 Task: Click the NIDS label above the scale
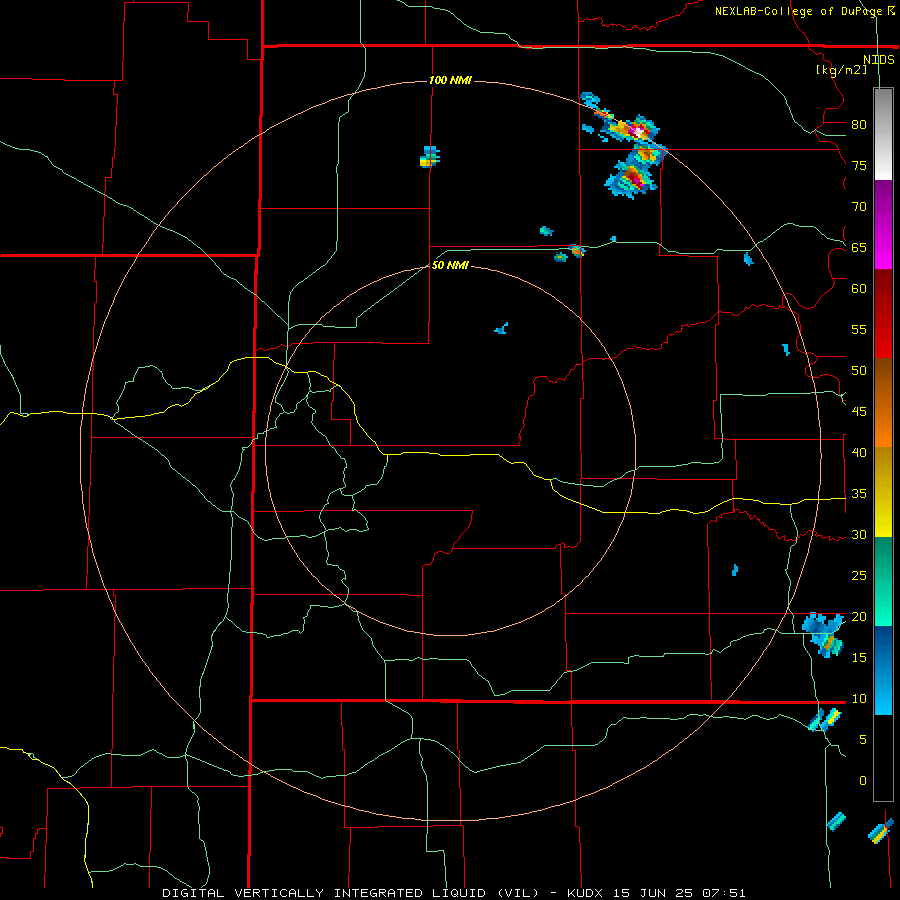(x=878, y=59)
